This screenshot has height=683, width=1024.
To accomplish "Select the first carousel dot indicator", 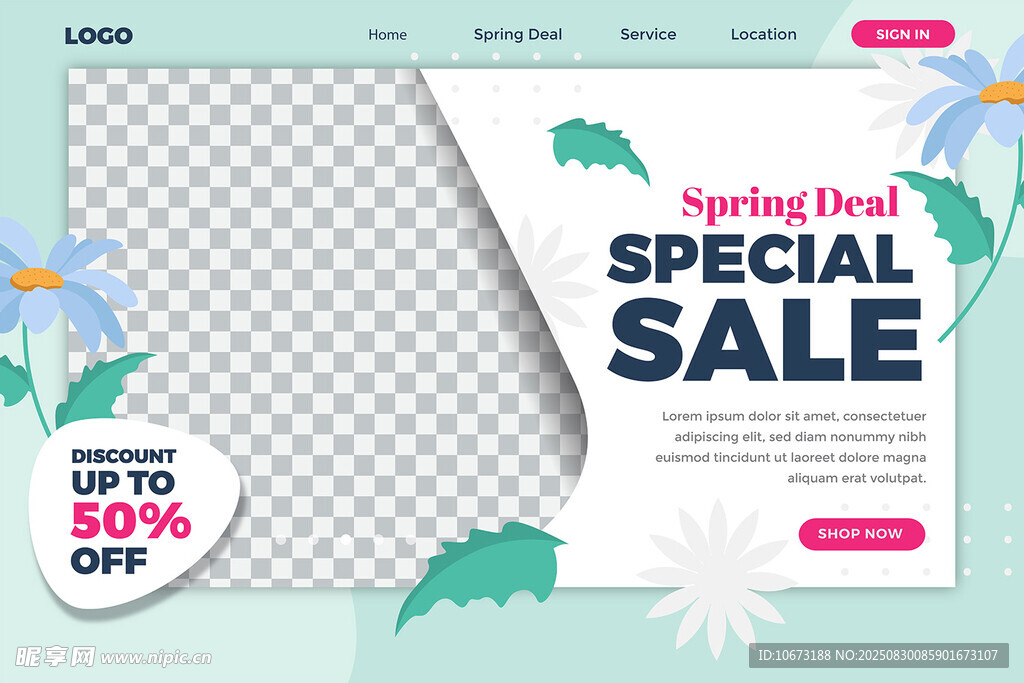I will coord(281,540).
